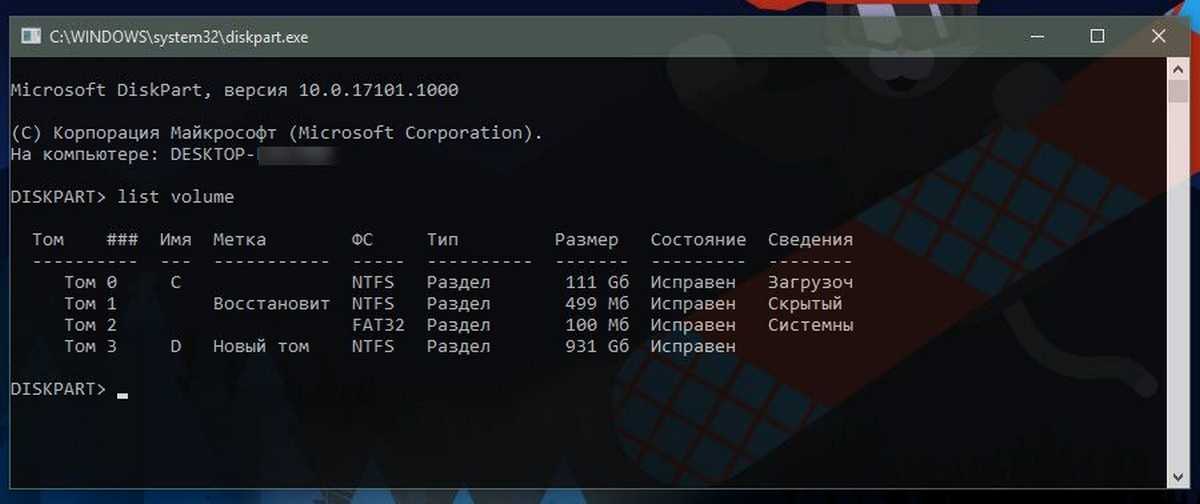Close the diskpart.exe window
Image resolution: width=1200 pixels, height=504 pixels.
click(x=1157, y=37)
